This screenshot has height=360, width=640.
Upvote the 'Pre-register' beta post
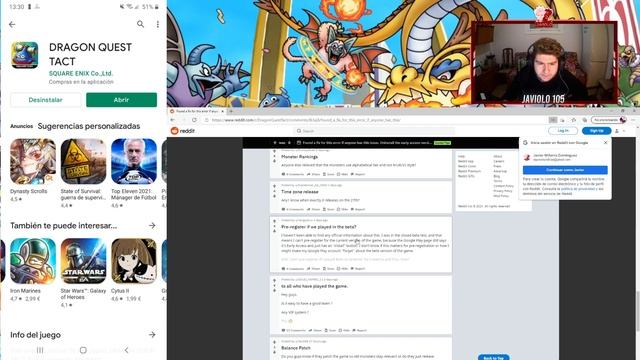274,222
